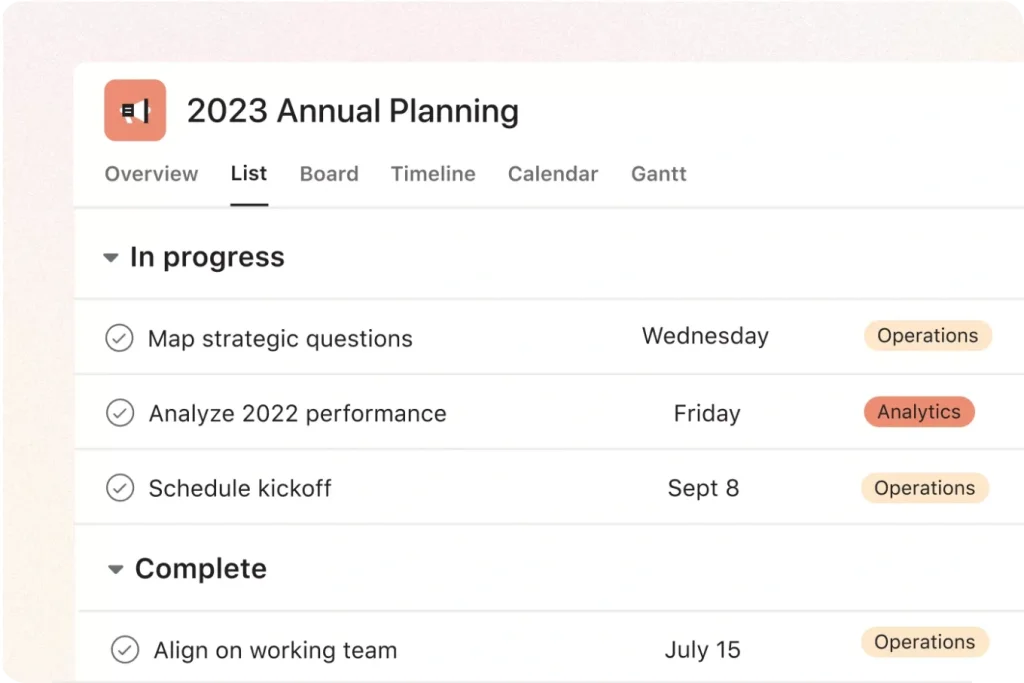Go to the Overview tab
Image resolution: width=1024 pixels, height=683 pixels.
tap(151, 173)
